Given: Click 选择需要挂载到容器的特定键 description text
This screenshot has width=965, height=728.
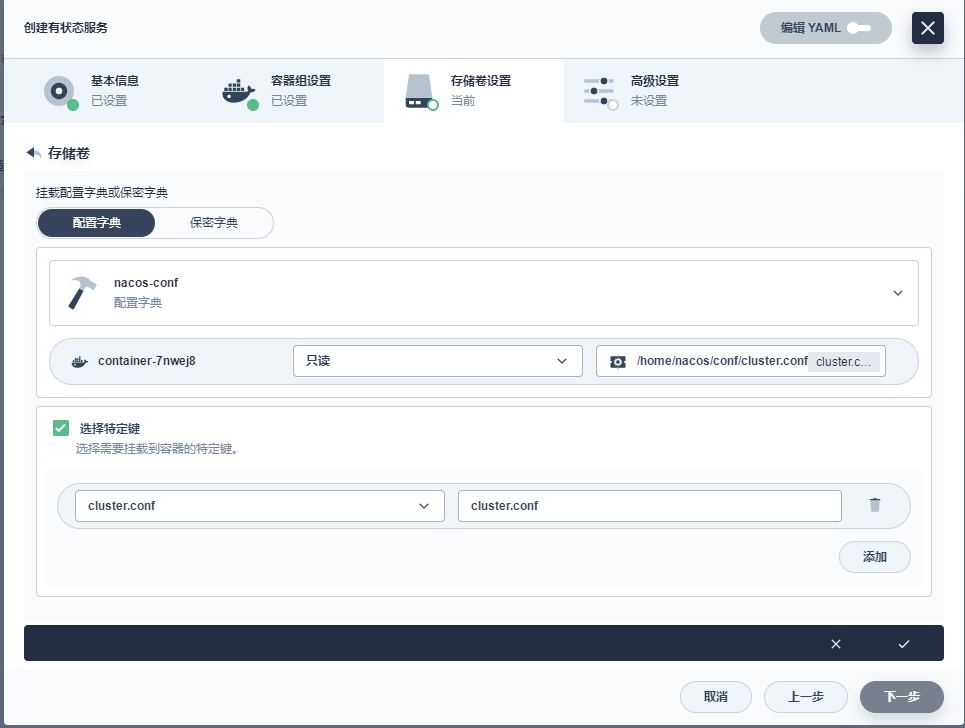Looking at the screenshot, I should tap(157, 449).
